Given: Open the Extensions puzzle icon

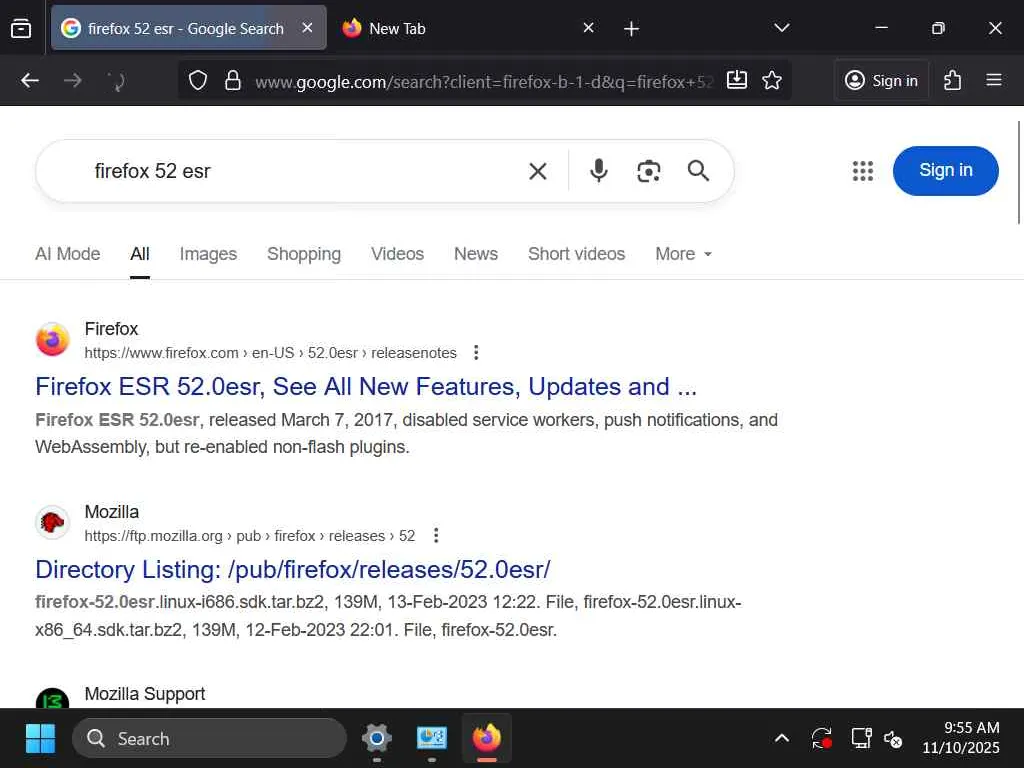Looking at the screenshot, I should click(952, 80).
